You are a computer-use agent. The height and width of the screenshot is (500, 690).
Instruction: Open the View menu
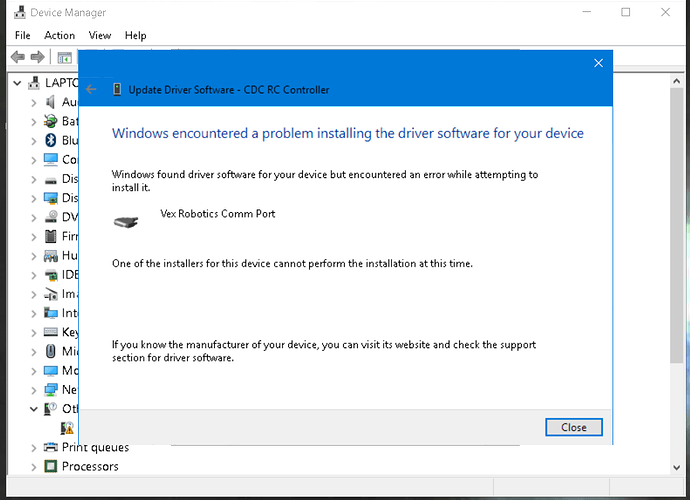pyautogui.click(x=100, y=35)
